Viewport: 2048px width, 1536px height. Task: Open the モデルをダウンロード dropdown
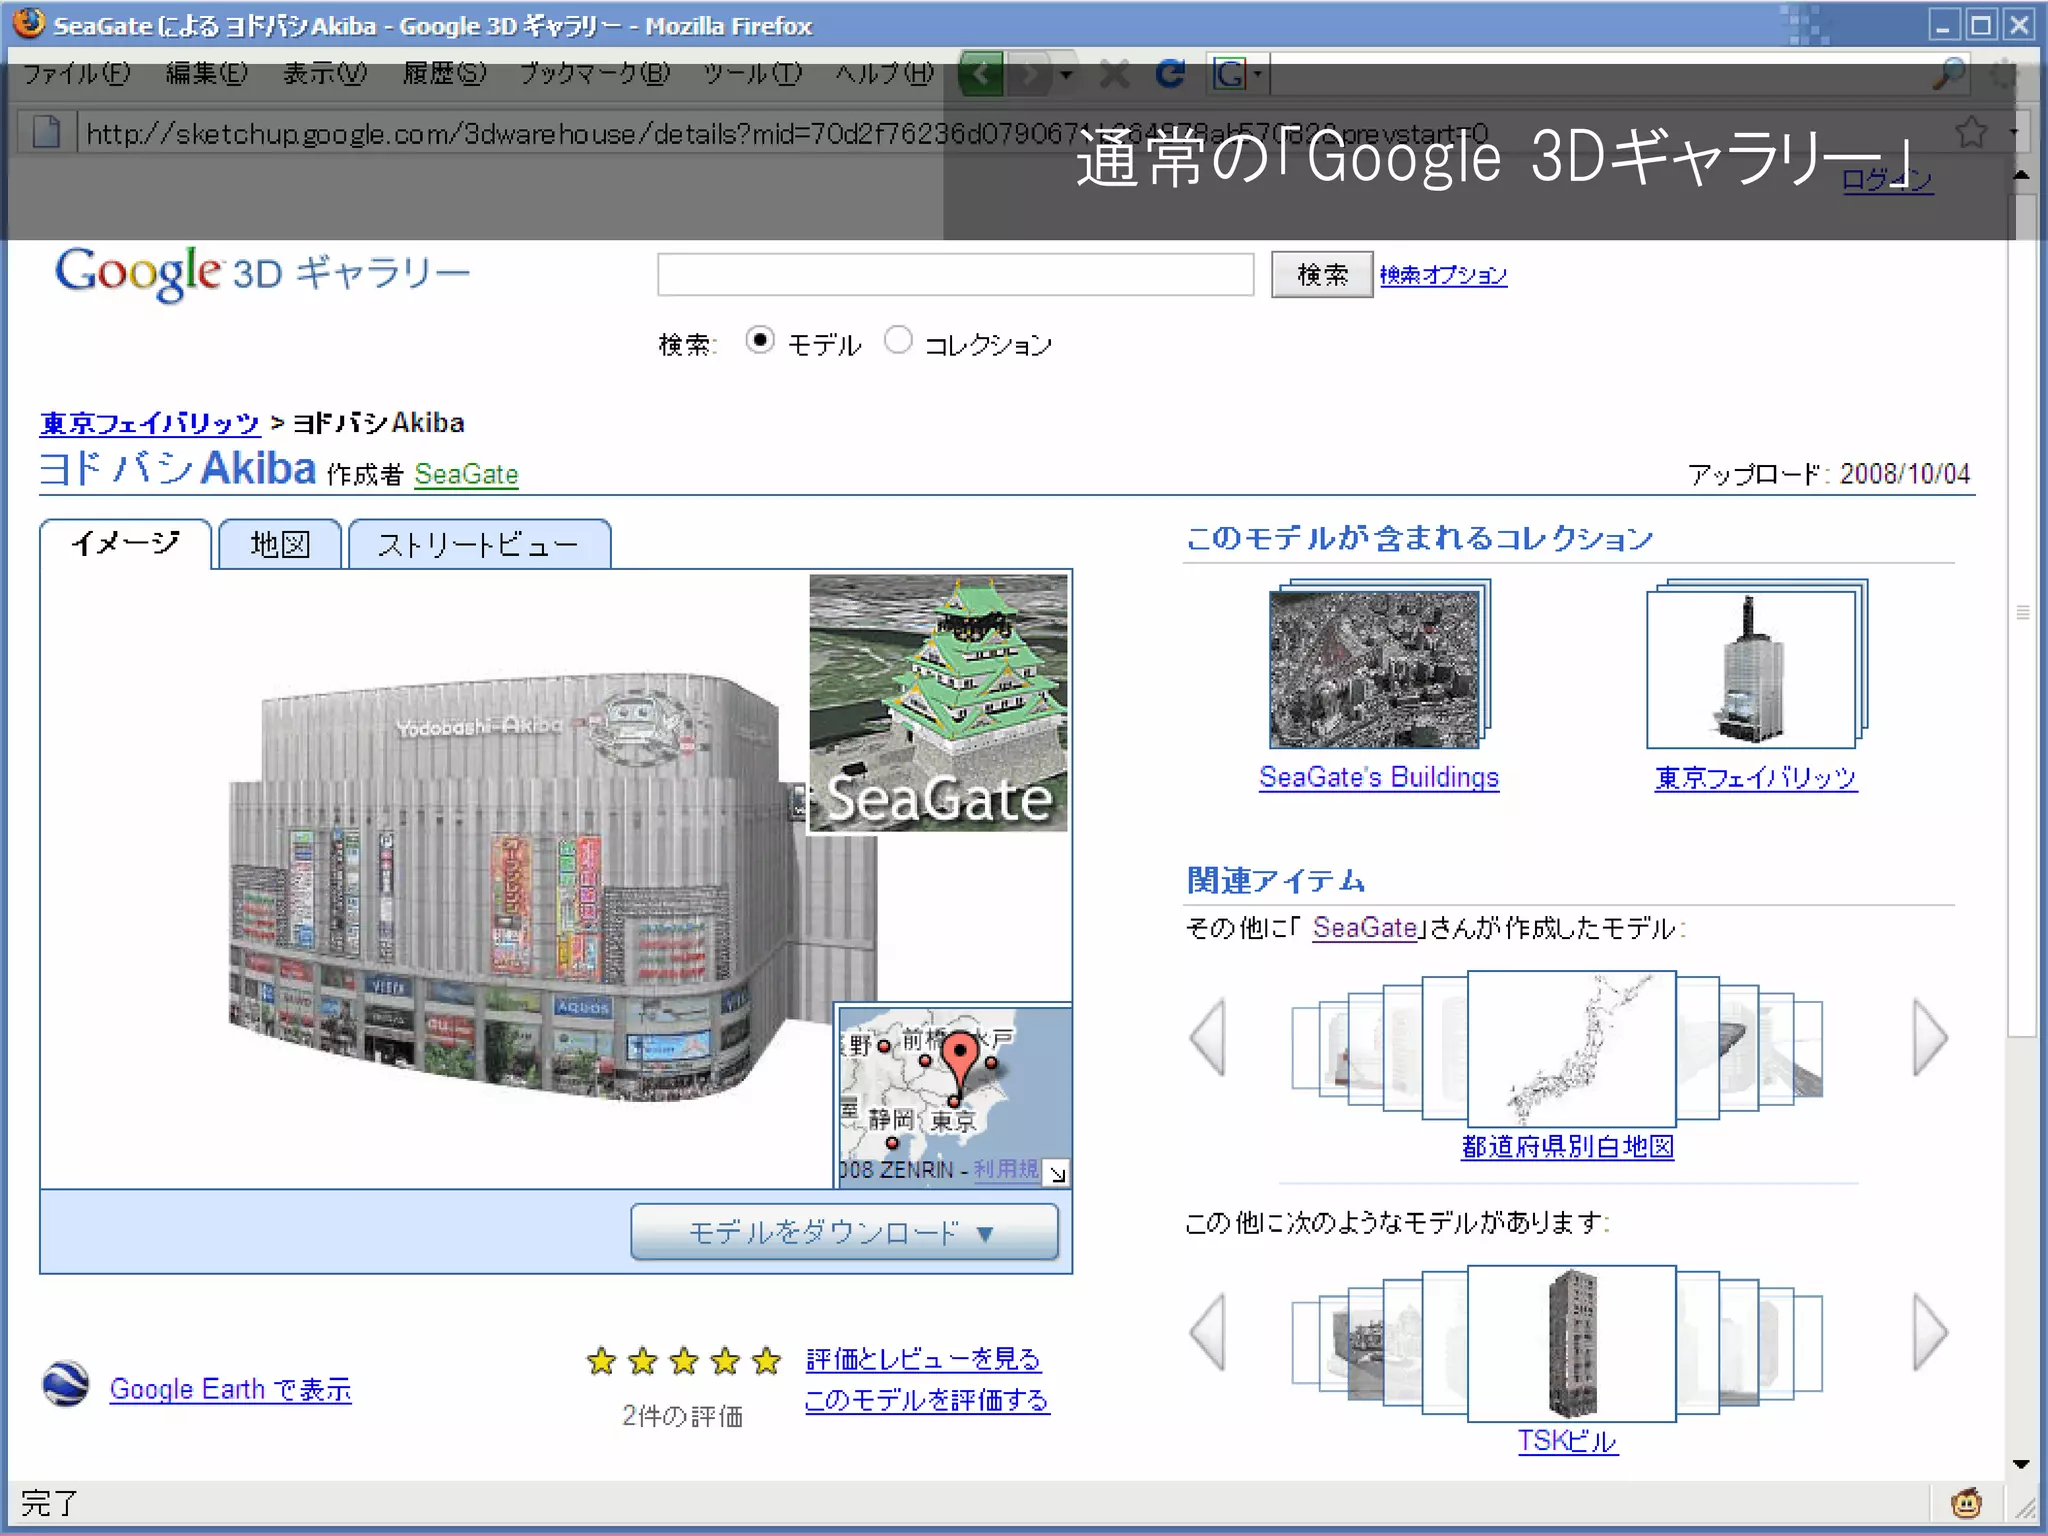click(844, 1232)
